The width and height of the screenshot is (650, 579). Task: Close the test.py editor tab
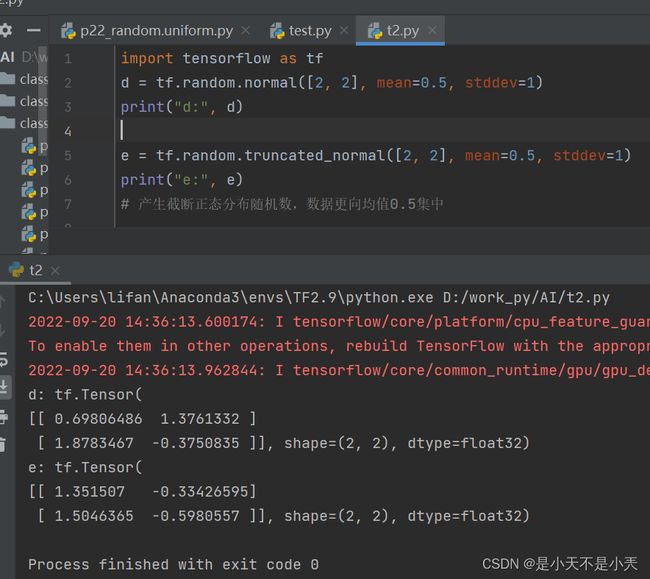[x=344, y=30]
